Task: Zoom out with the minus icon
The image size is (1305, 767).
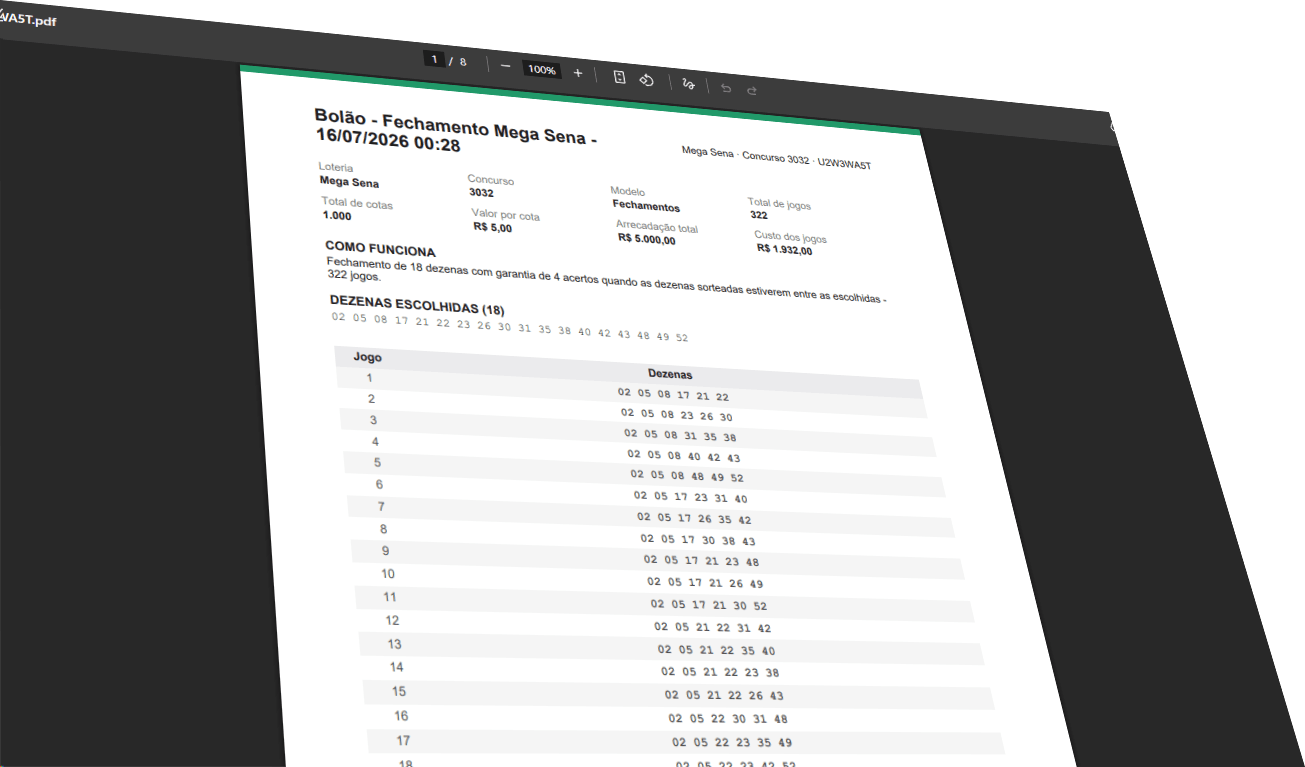Action: [x=505, y=67]
